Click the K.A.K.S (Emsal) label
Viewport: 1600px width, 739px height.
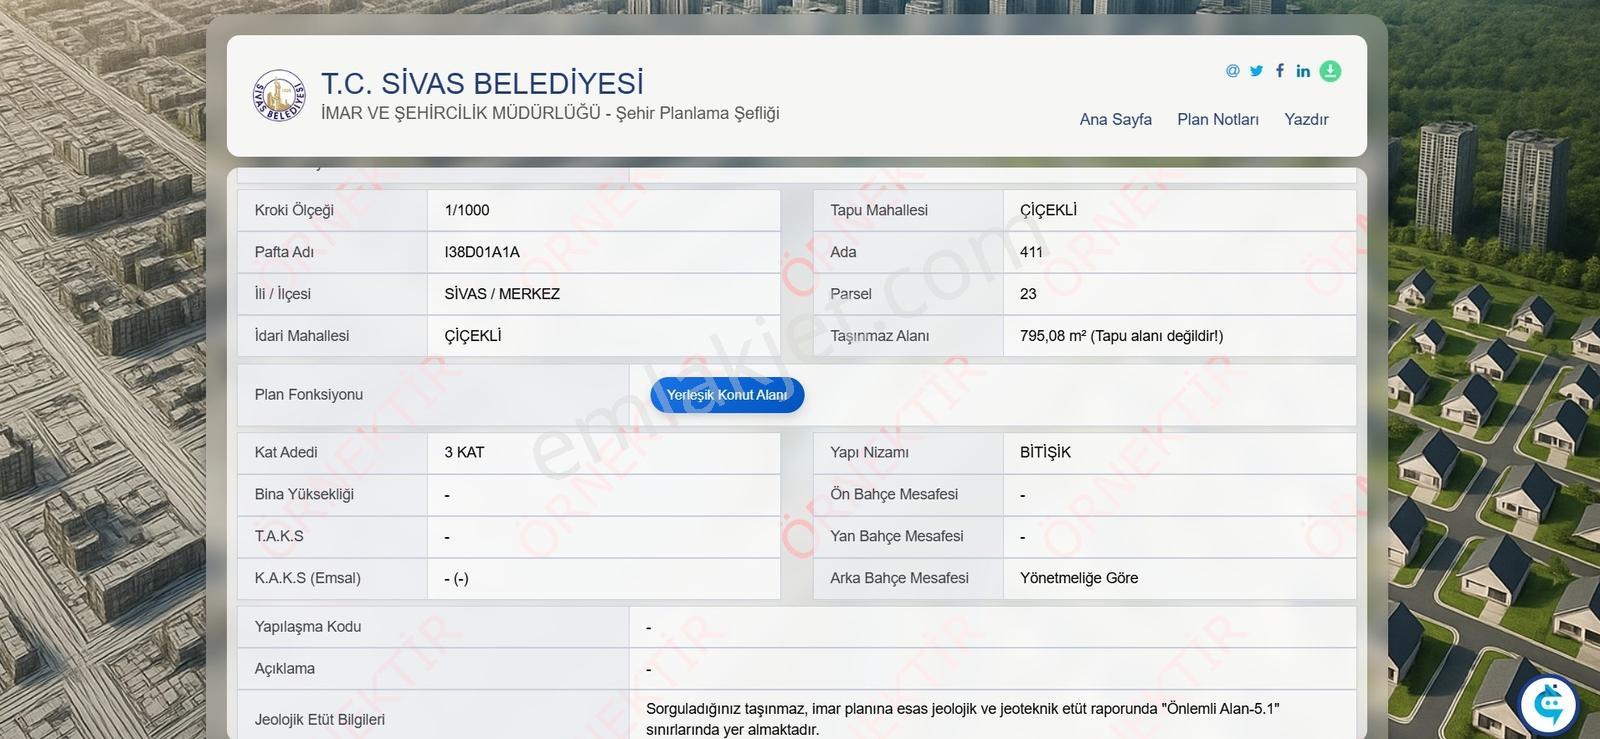point(308,578)
